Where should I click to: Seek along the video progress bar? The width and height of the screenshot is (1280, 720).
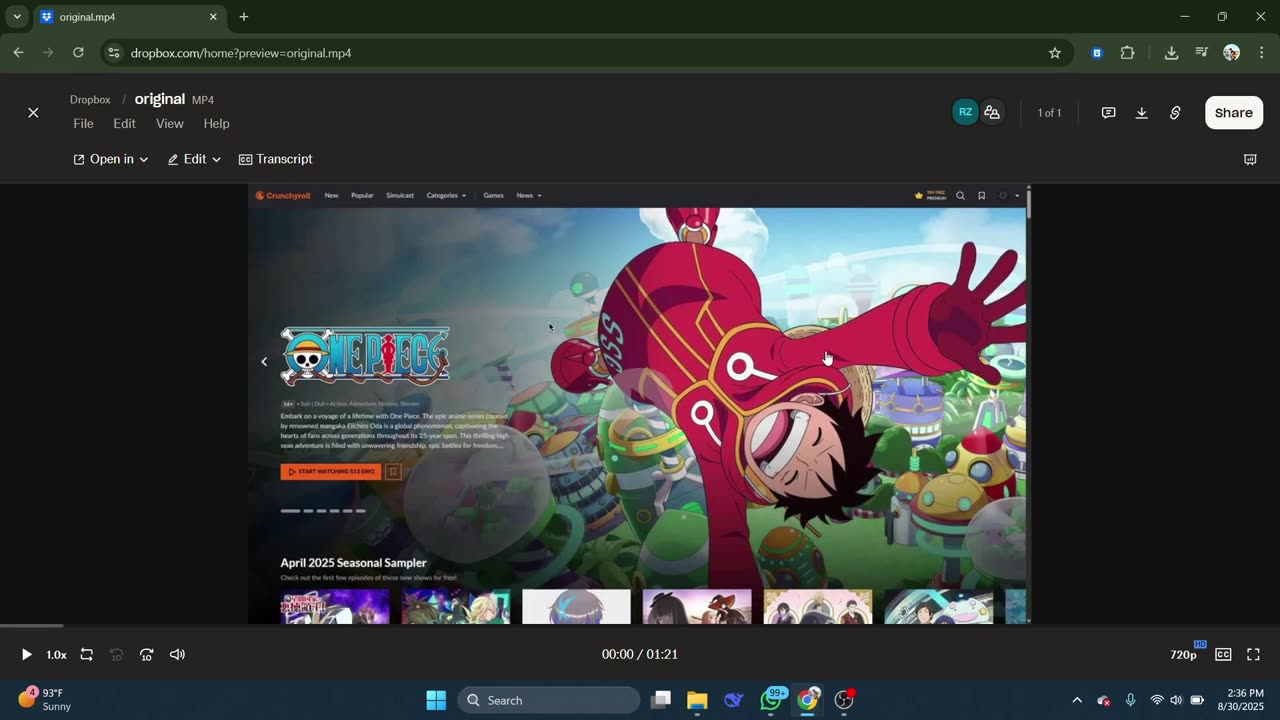tap(640, 626)
